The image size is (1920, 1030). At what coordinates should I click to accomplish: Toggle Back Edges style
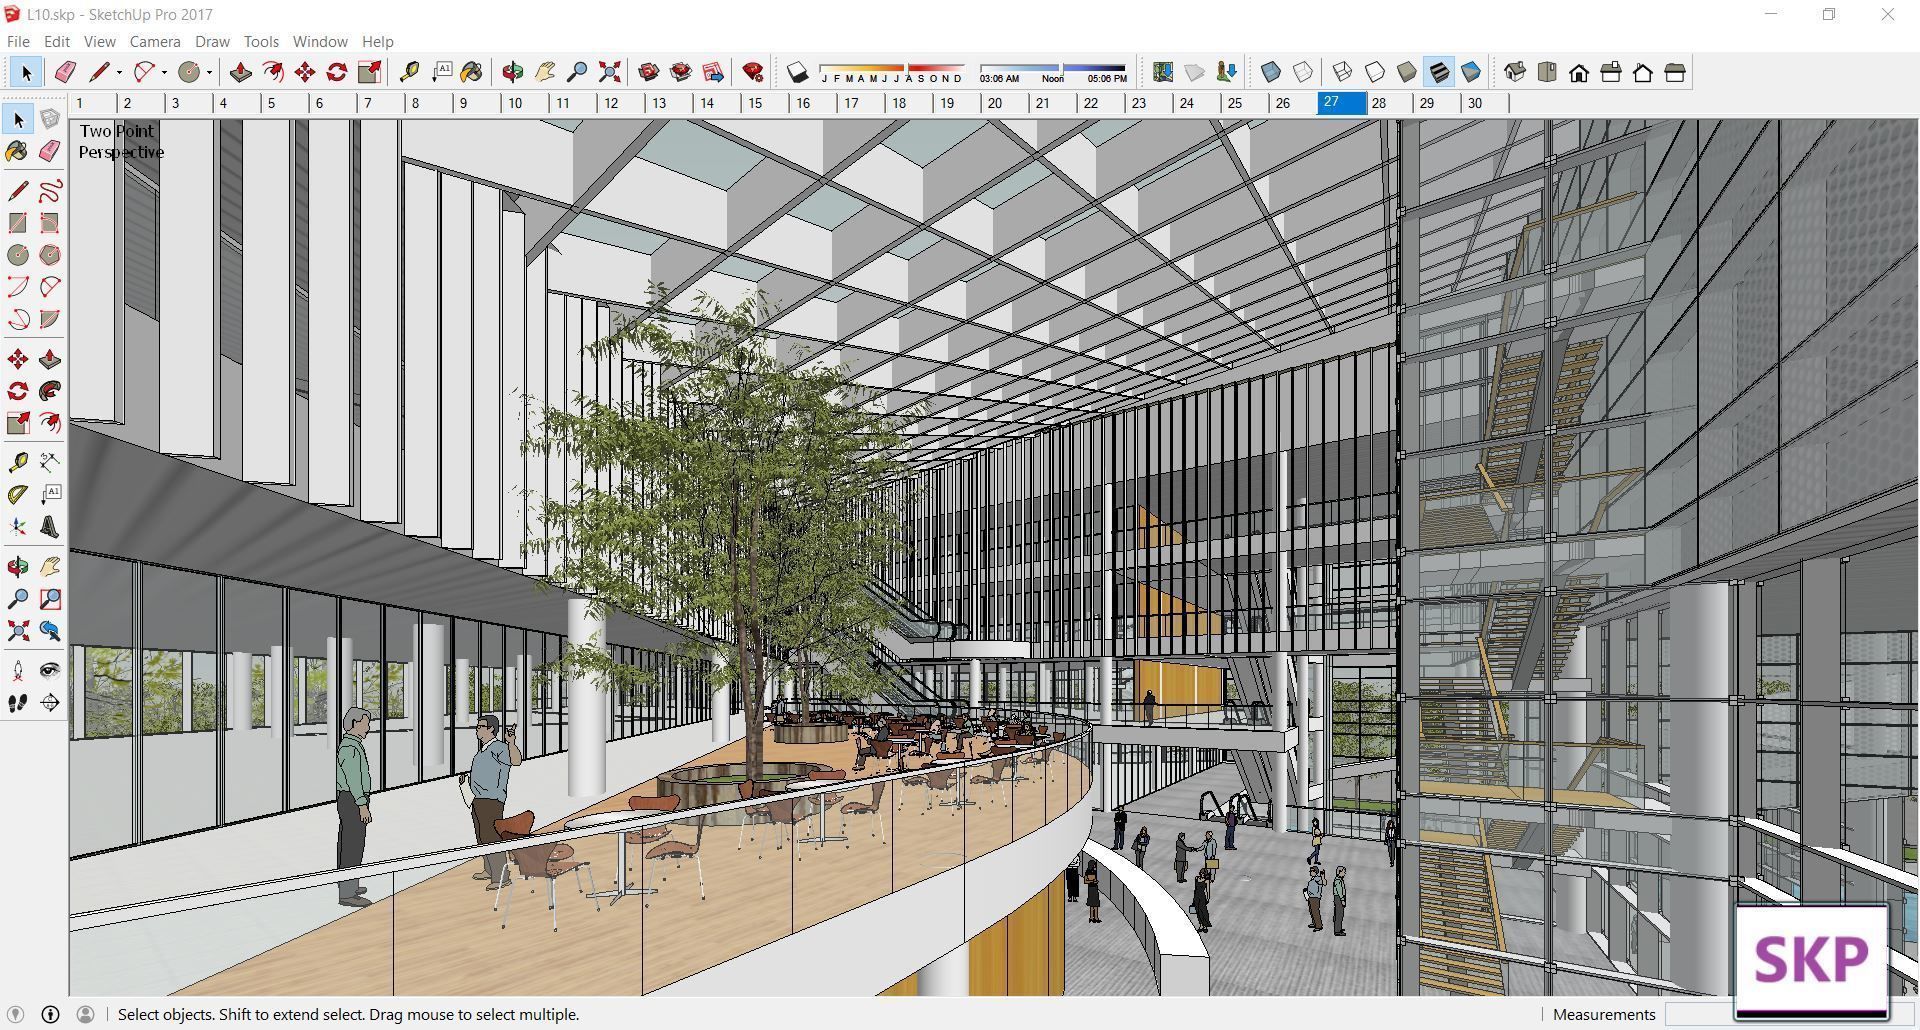[1303, 72]
